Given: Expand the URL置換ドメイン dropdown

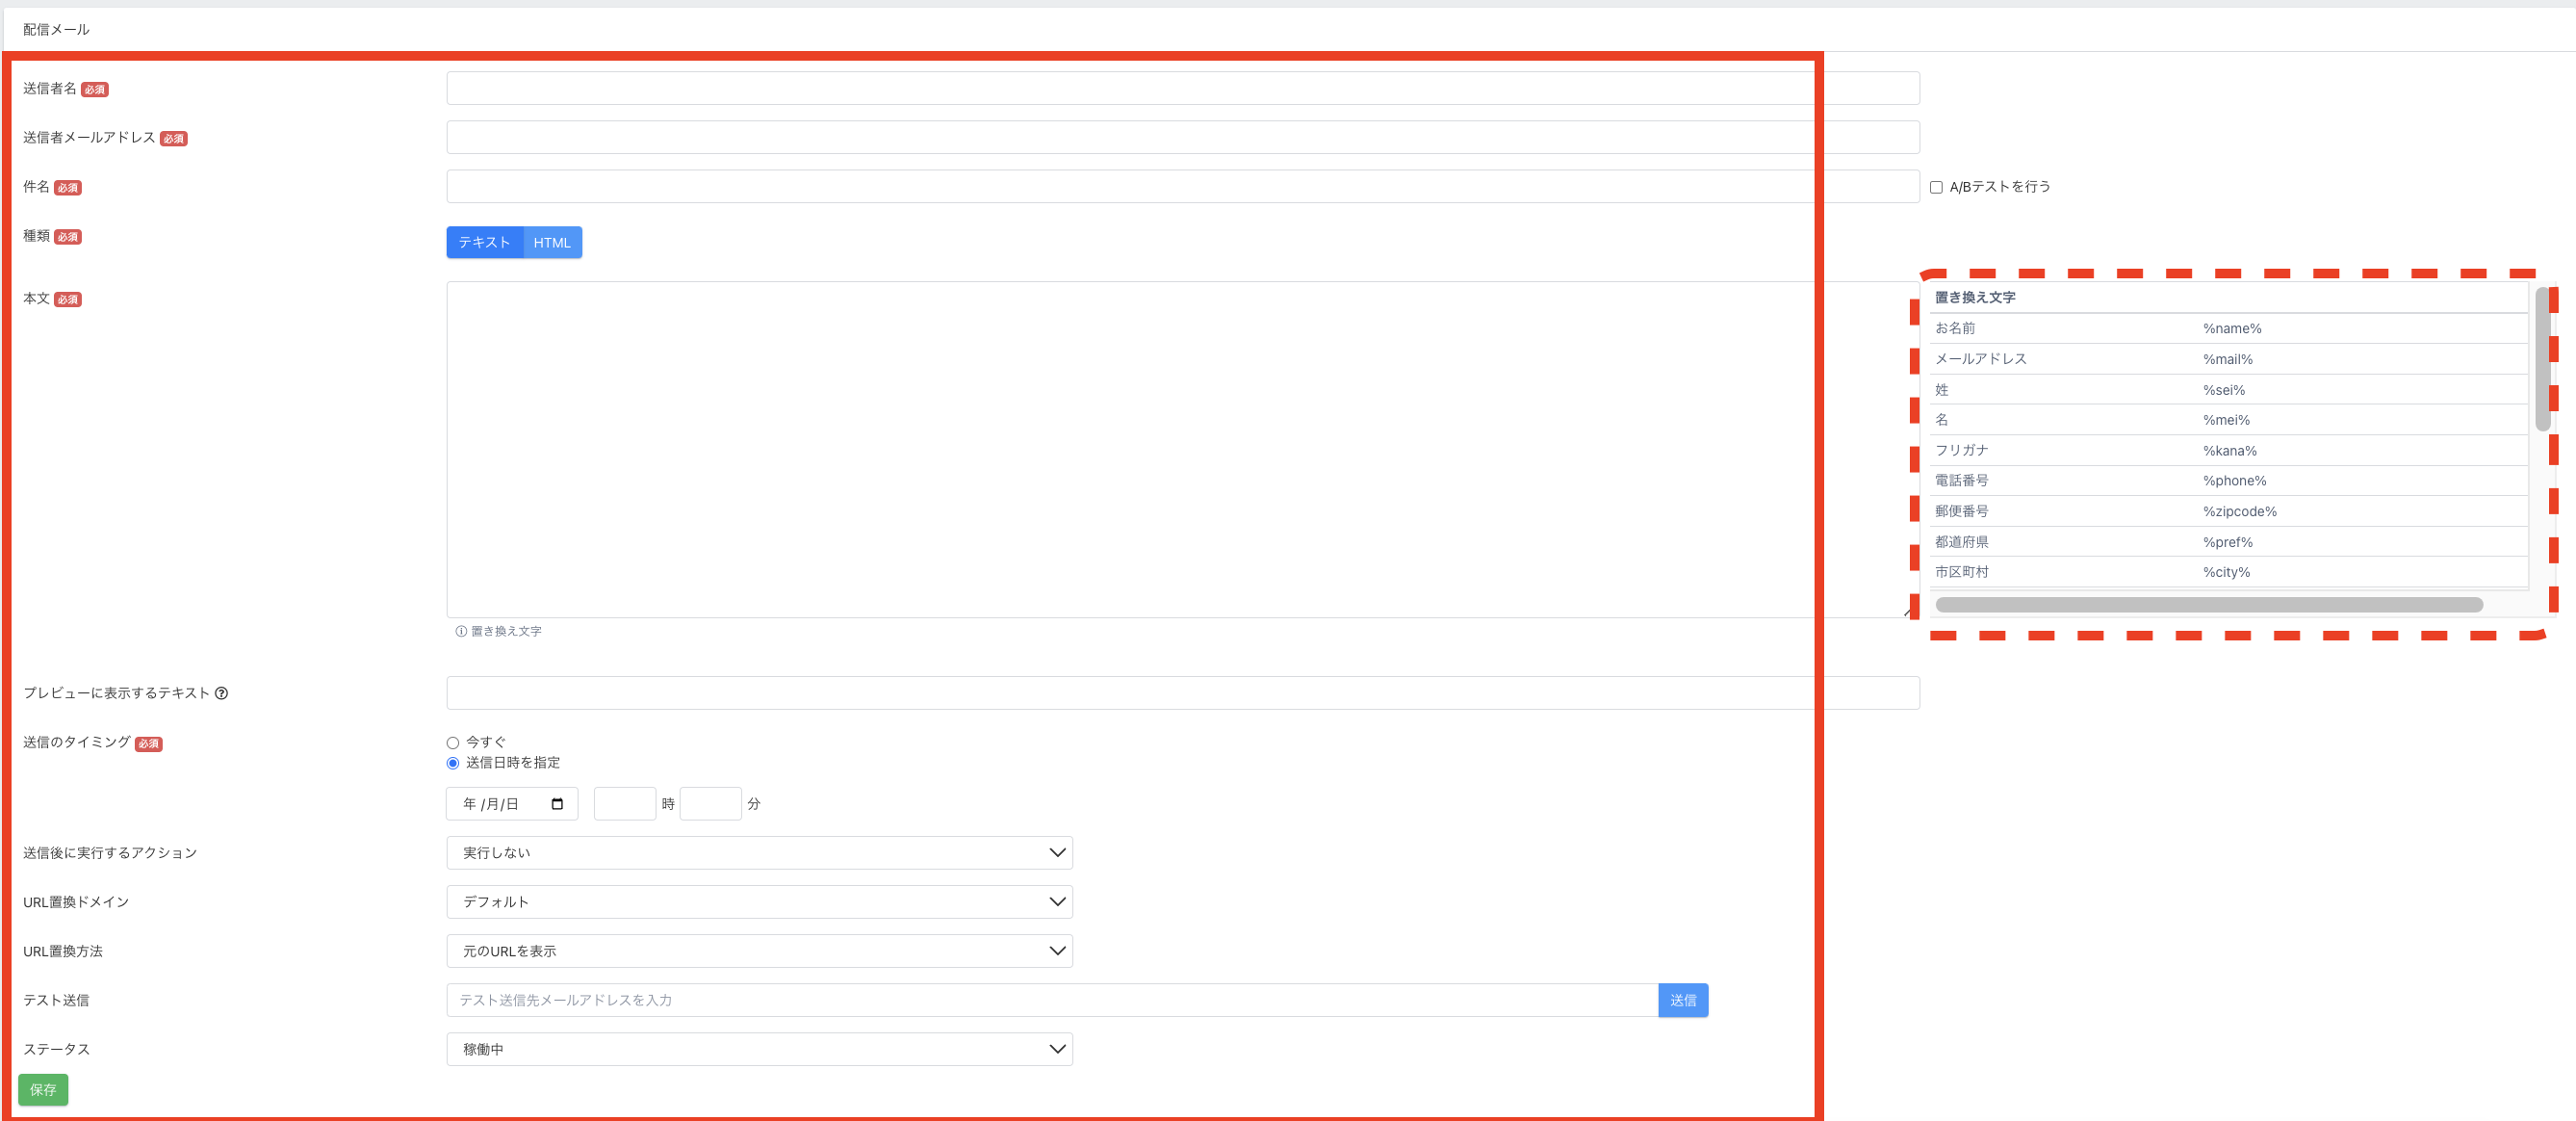Looking at the screenshot, I should [759, 902].
